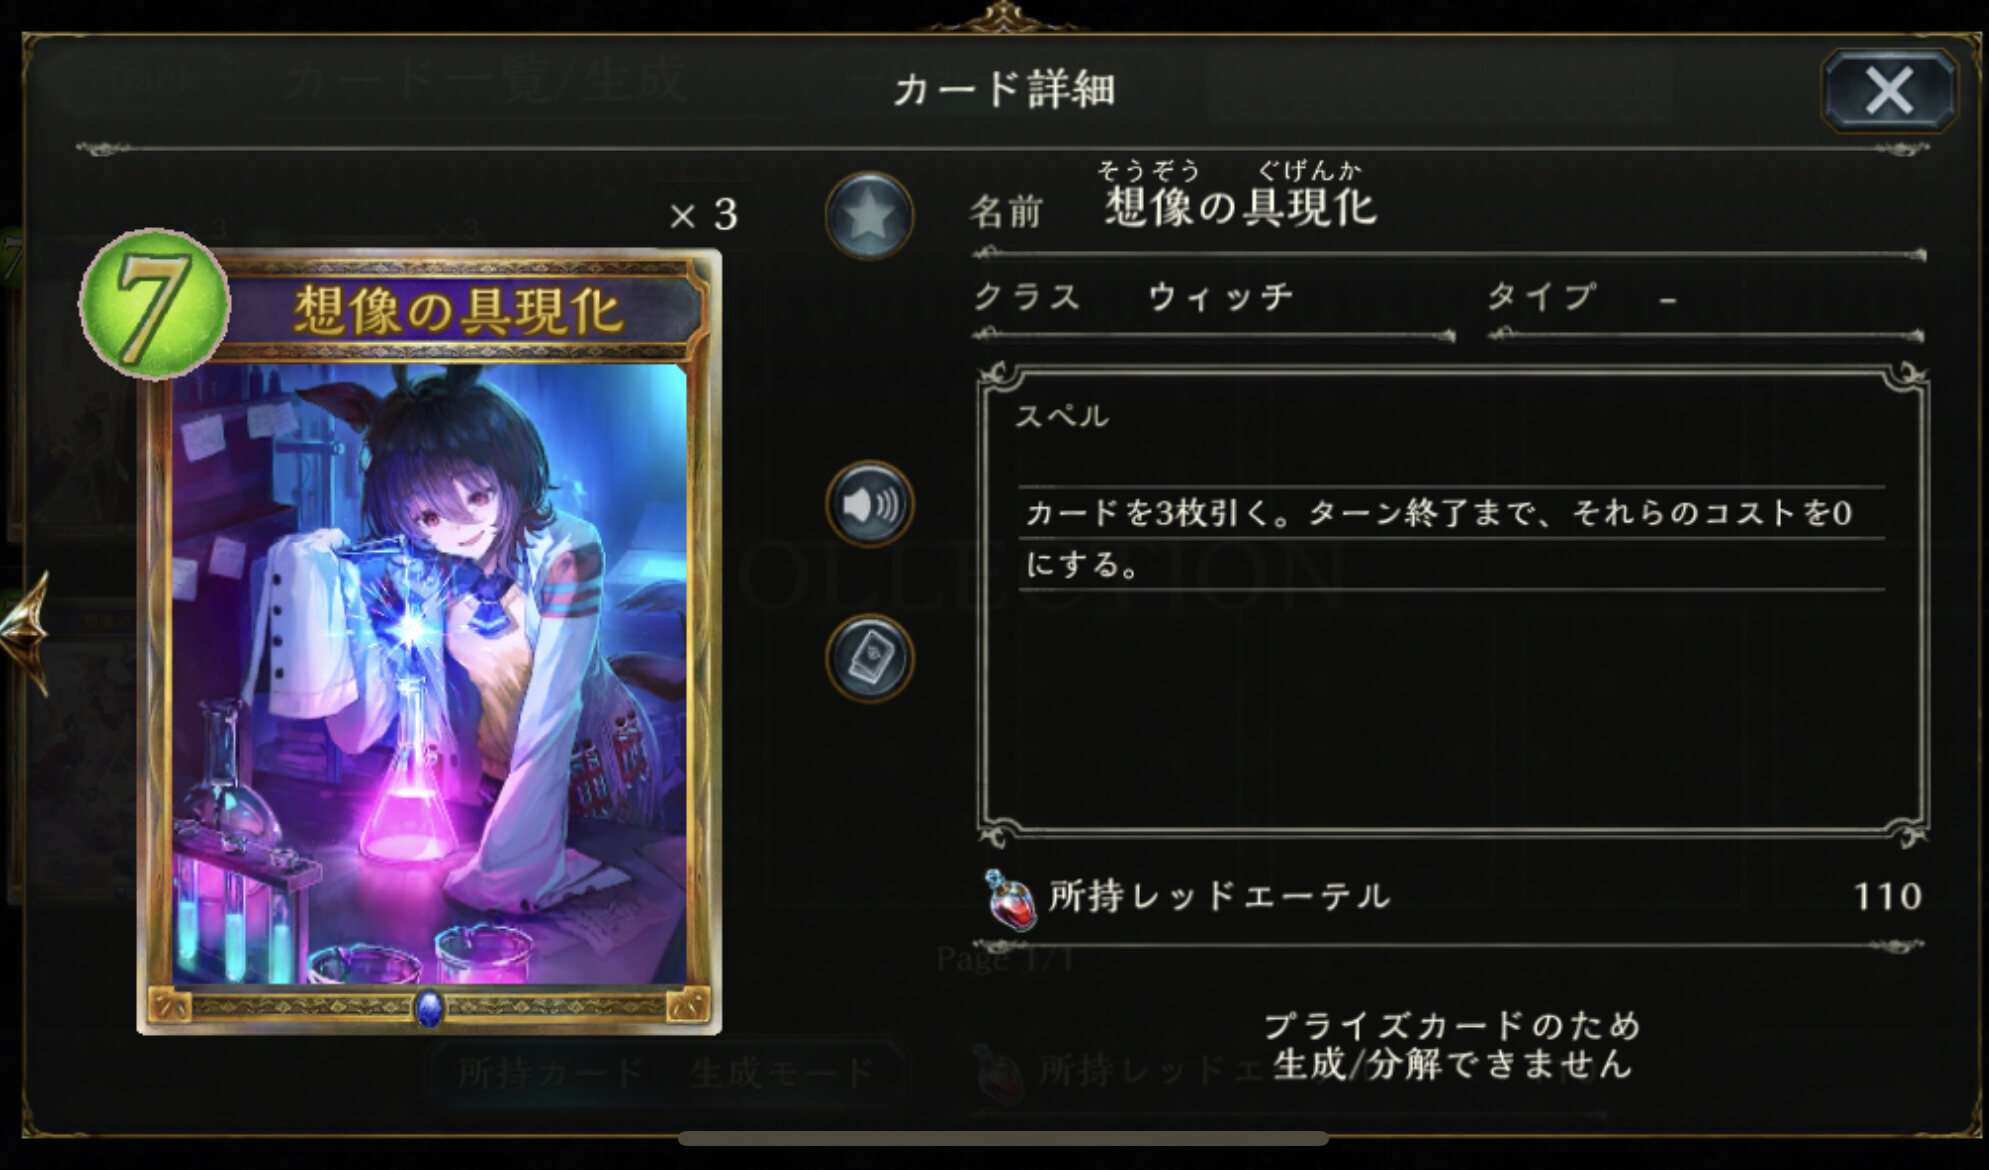Select the card effect description text
This screenshot has width=1989, height=1170.
point(1439,539)
